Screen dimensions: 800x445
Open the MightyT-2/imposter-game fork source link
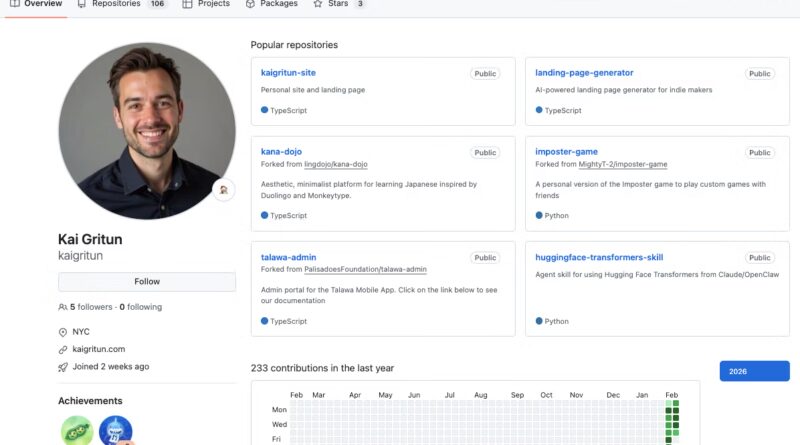pos(623,164)
